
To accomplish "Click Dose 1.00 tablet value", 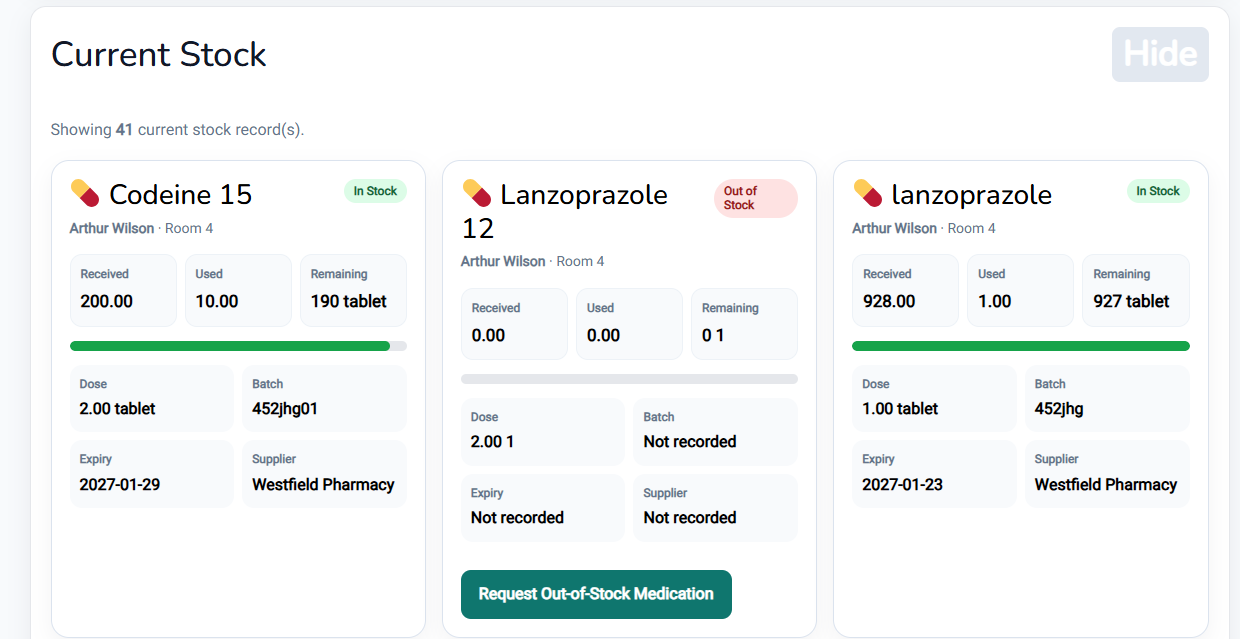I will click(900, 408).
